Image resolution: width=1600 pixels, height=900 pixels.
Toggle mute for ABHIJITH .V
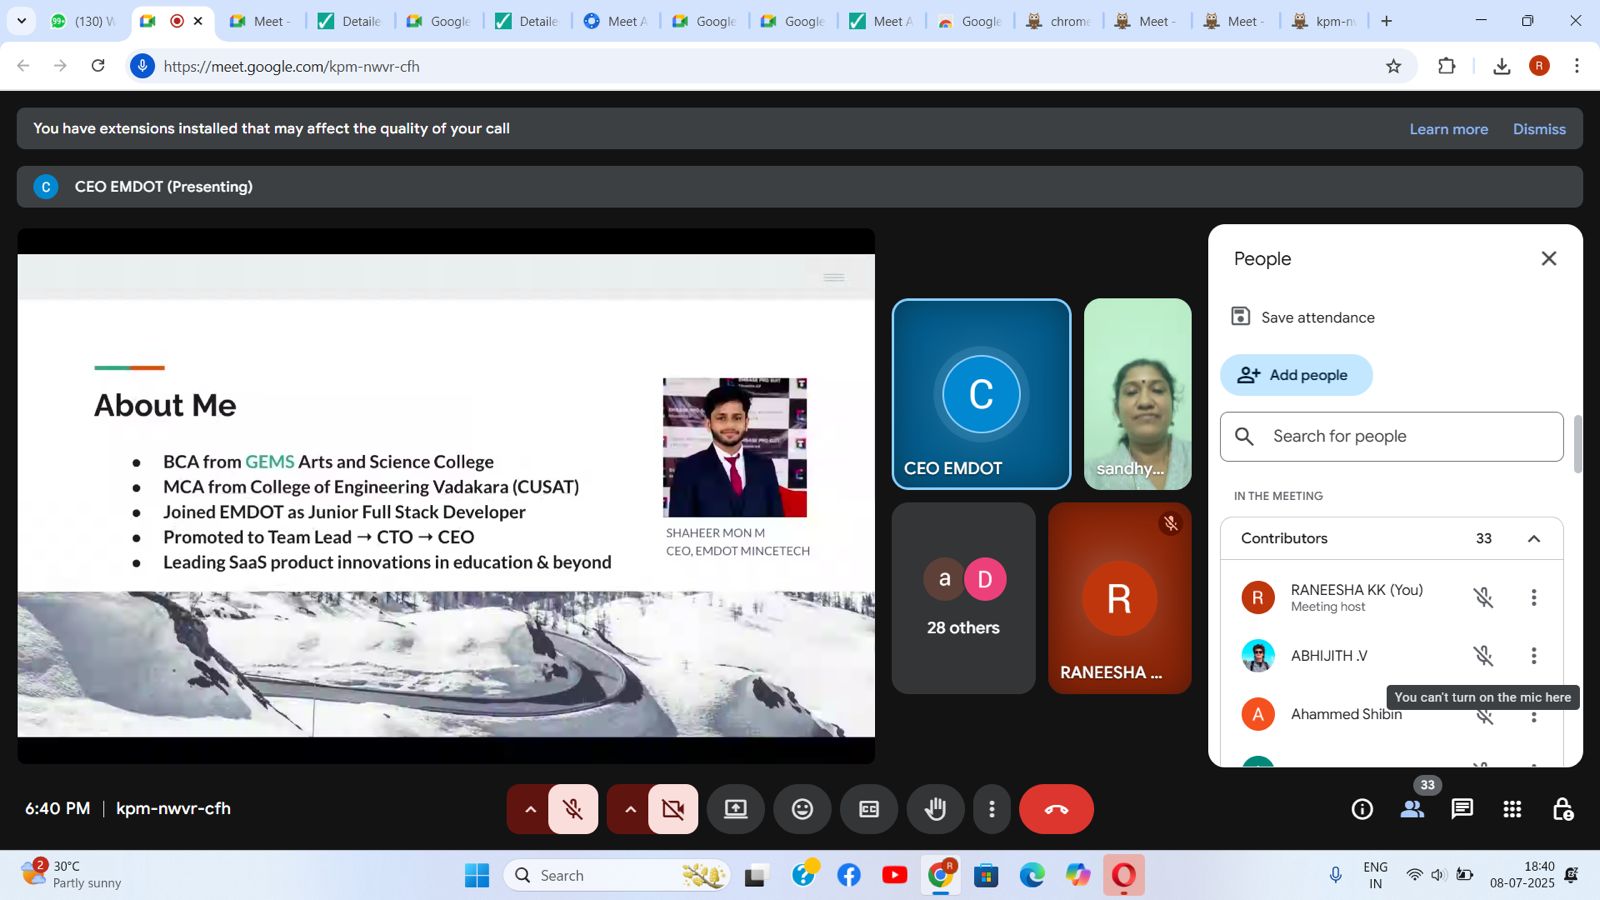tap(1483, 656)
